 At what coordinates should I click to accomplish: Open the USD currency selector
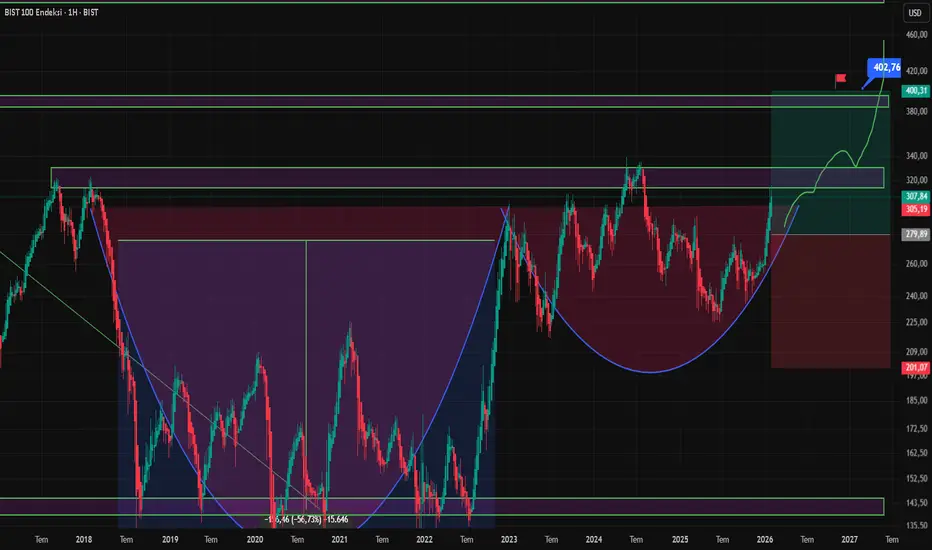point(914,13)
